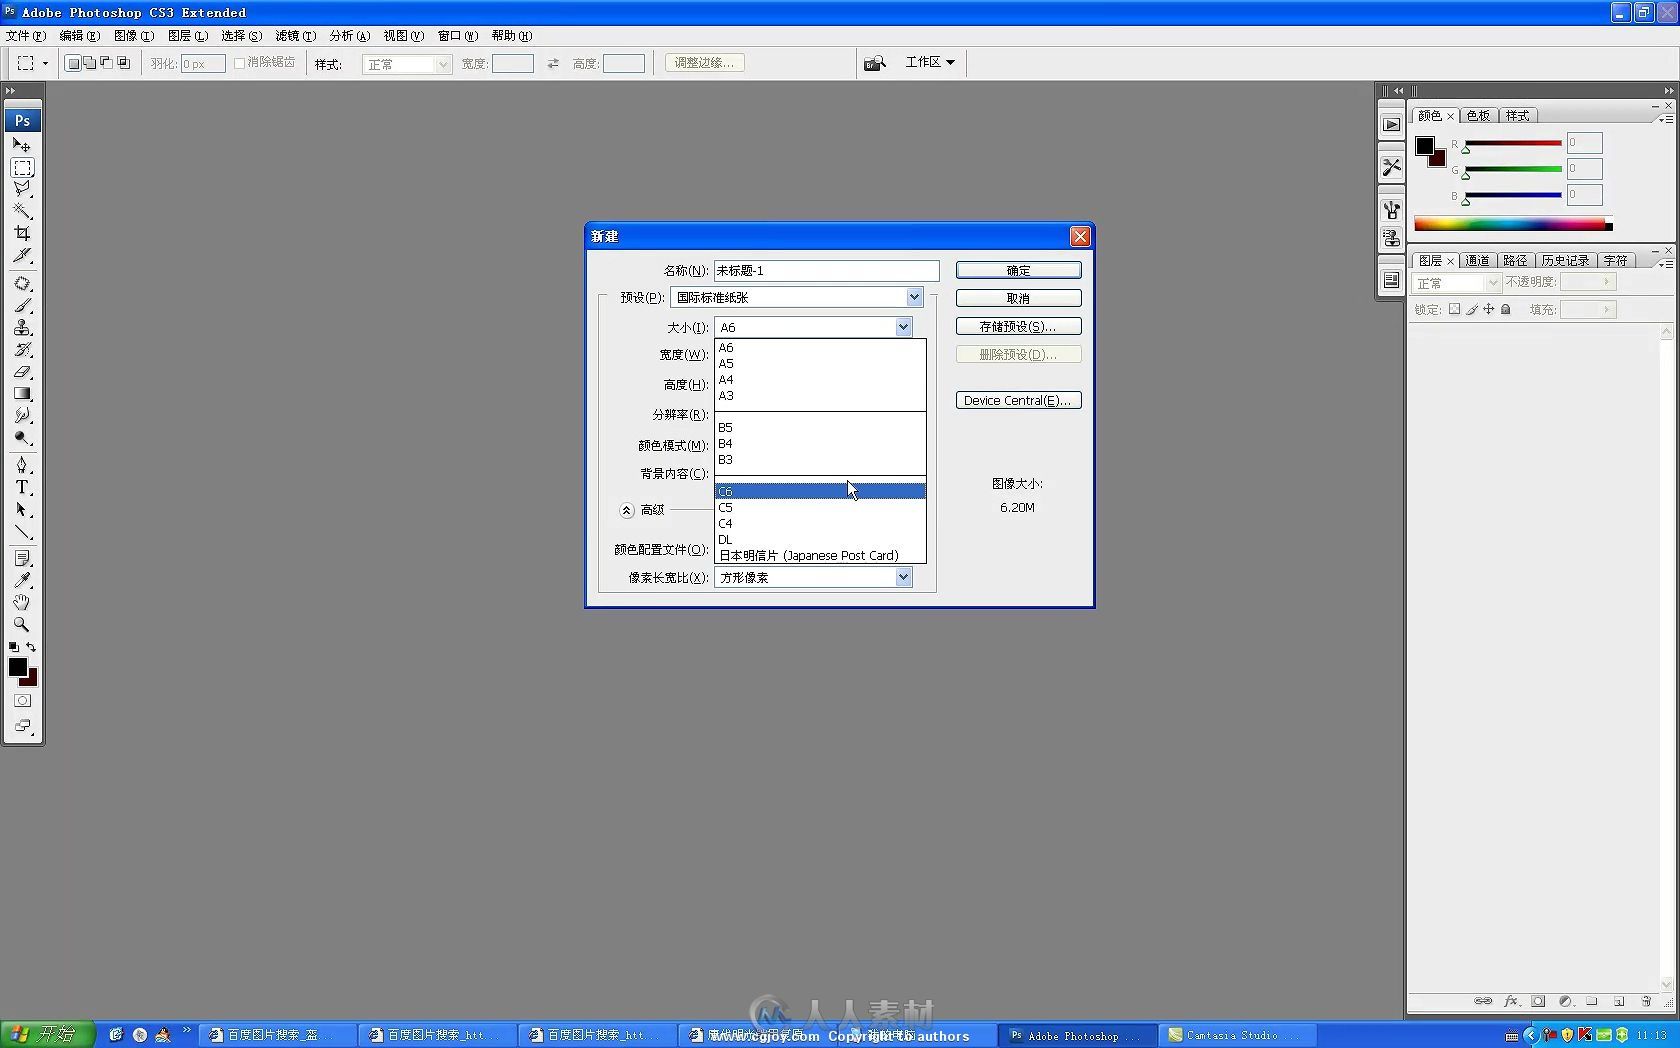Select the Spot Healing Brush tool

pos(22,283)
